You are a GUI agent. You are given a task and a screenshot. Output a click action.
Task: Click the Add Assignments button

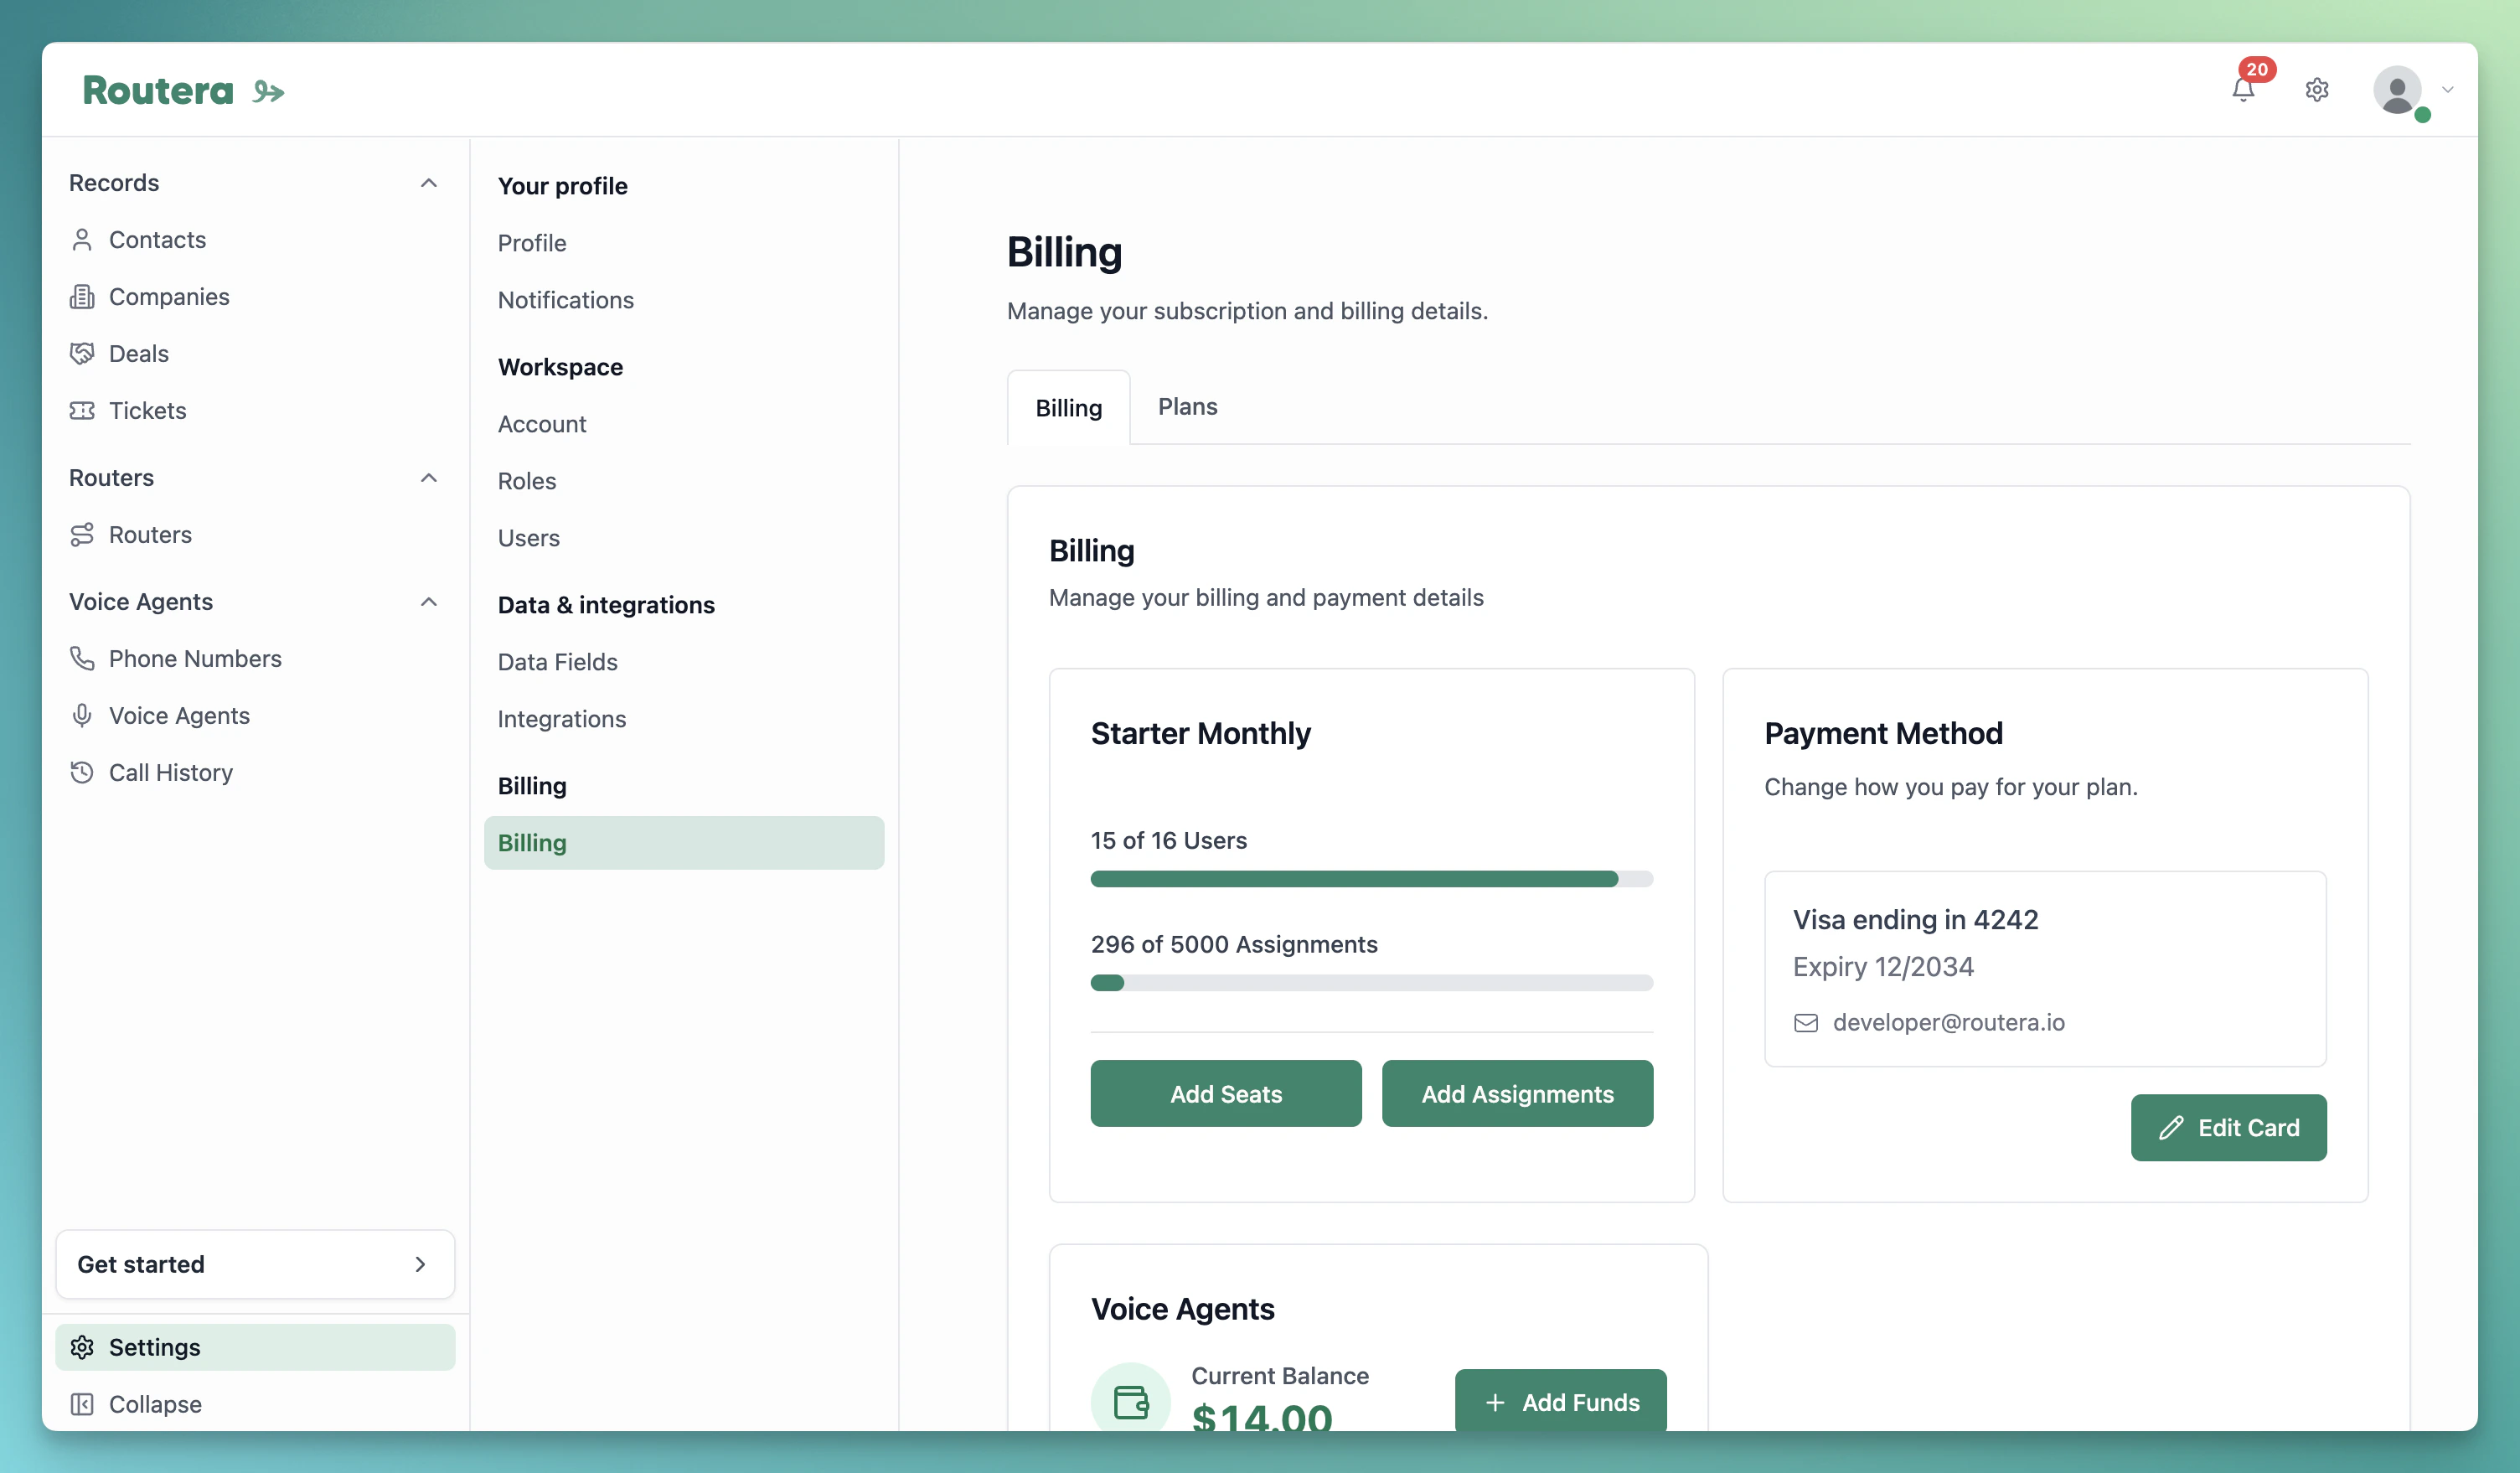tap(1517, 1094)
